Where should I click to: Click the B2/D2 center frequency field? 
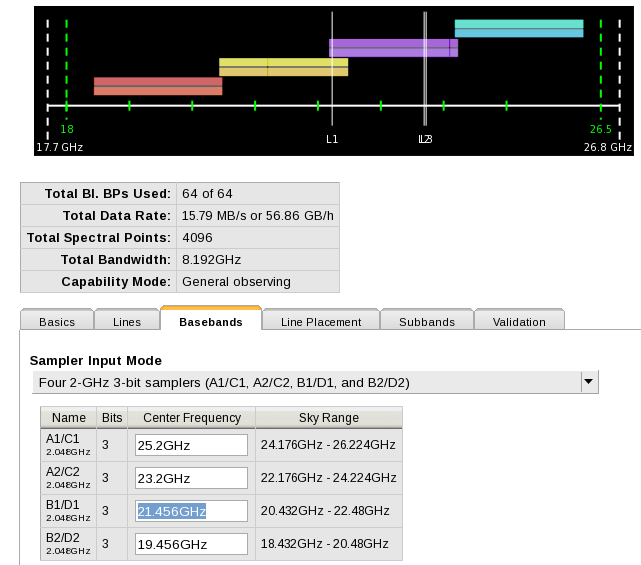click(x=191, y=544)
